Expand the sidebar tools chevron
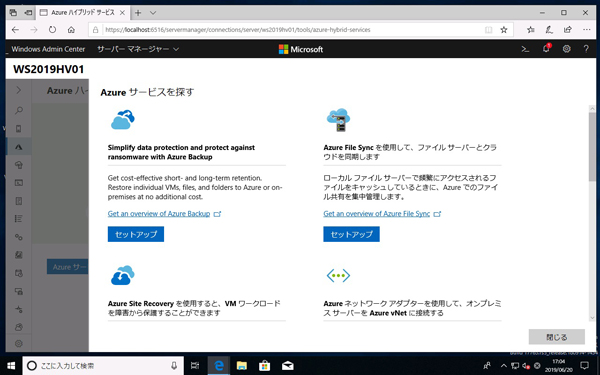 [18, 90]
